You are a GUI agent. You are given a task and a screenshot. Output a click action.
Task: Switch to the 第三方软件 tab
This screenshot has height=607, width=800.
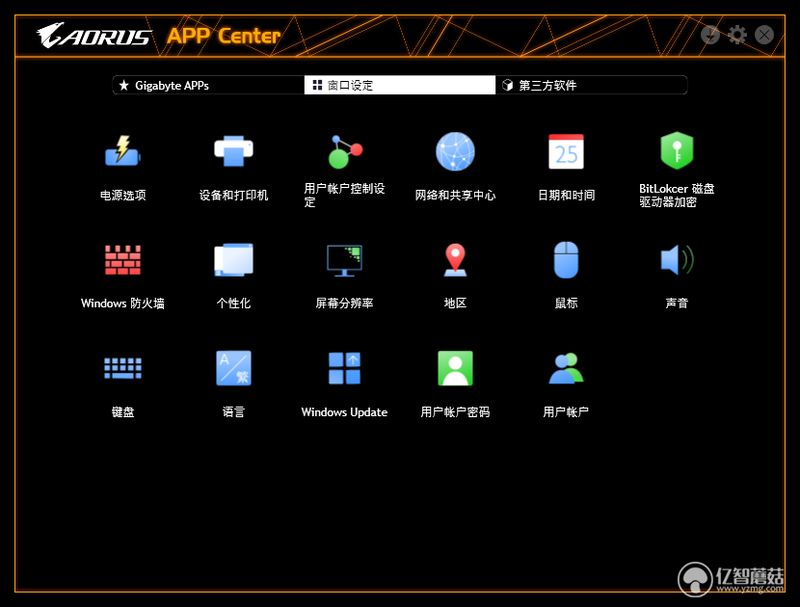click(591, 85)
